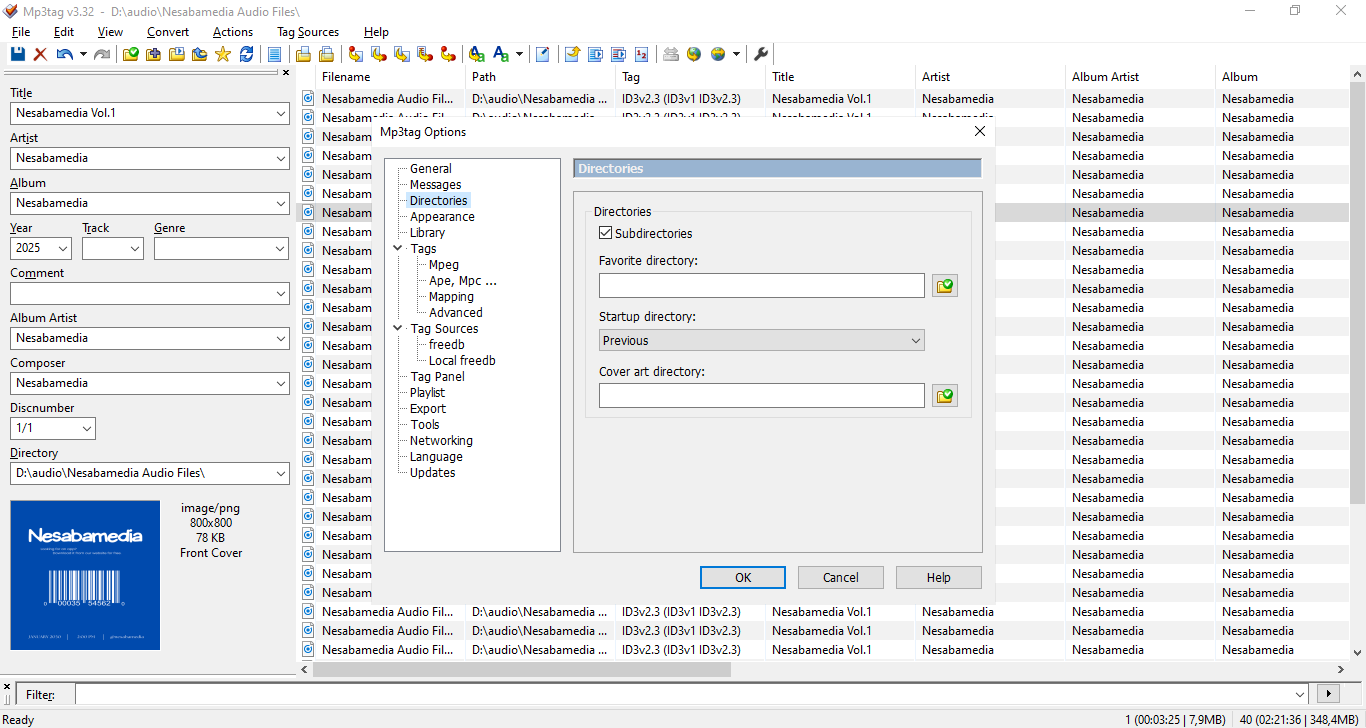Collapse the Tags tree node

[x=398, y=248]
